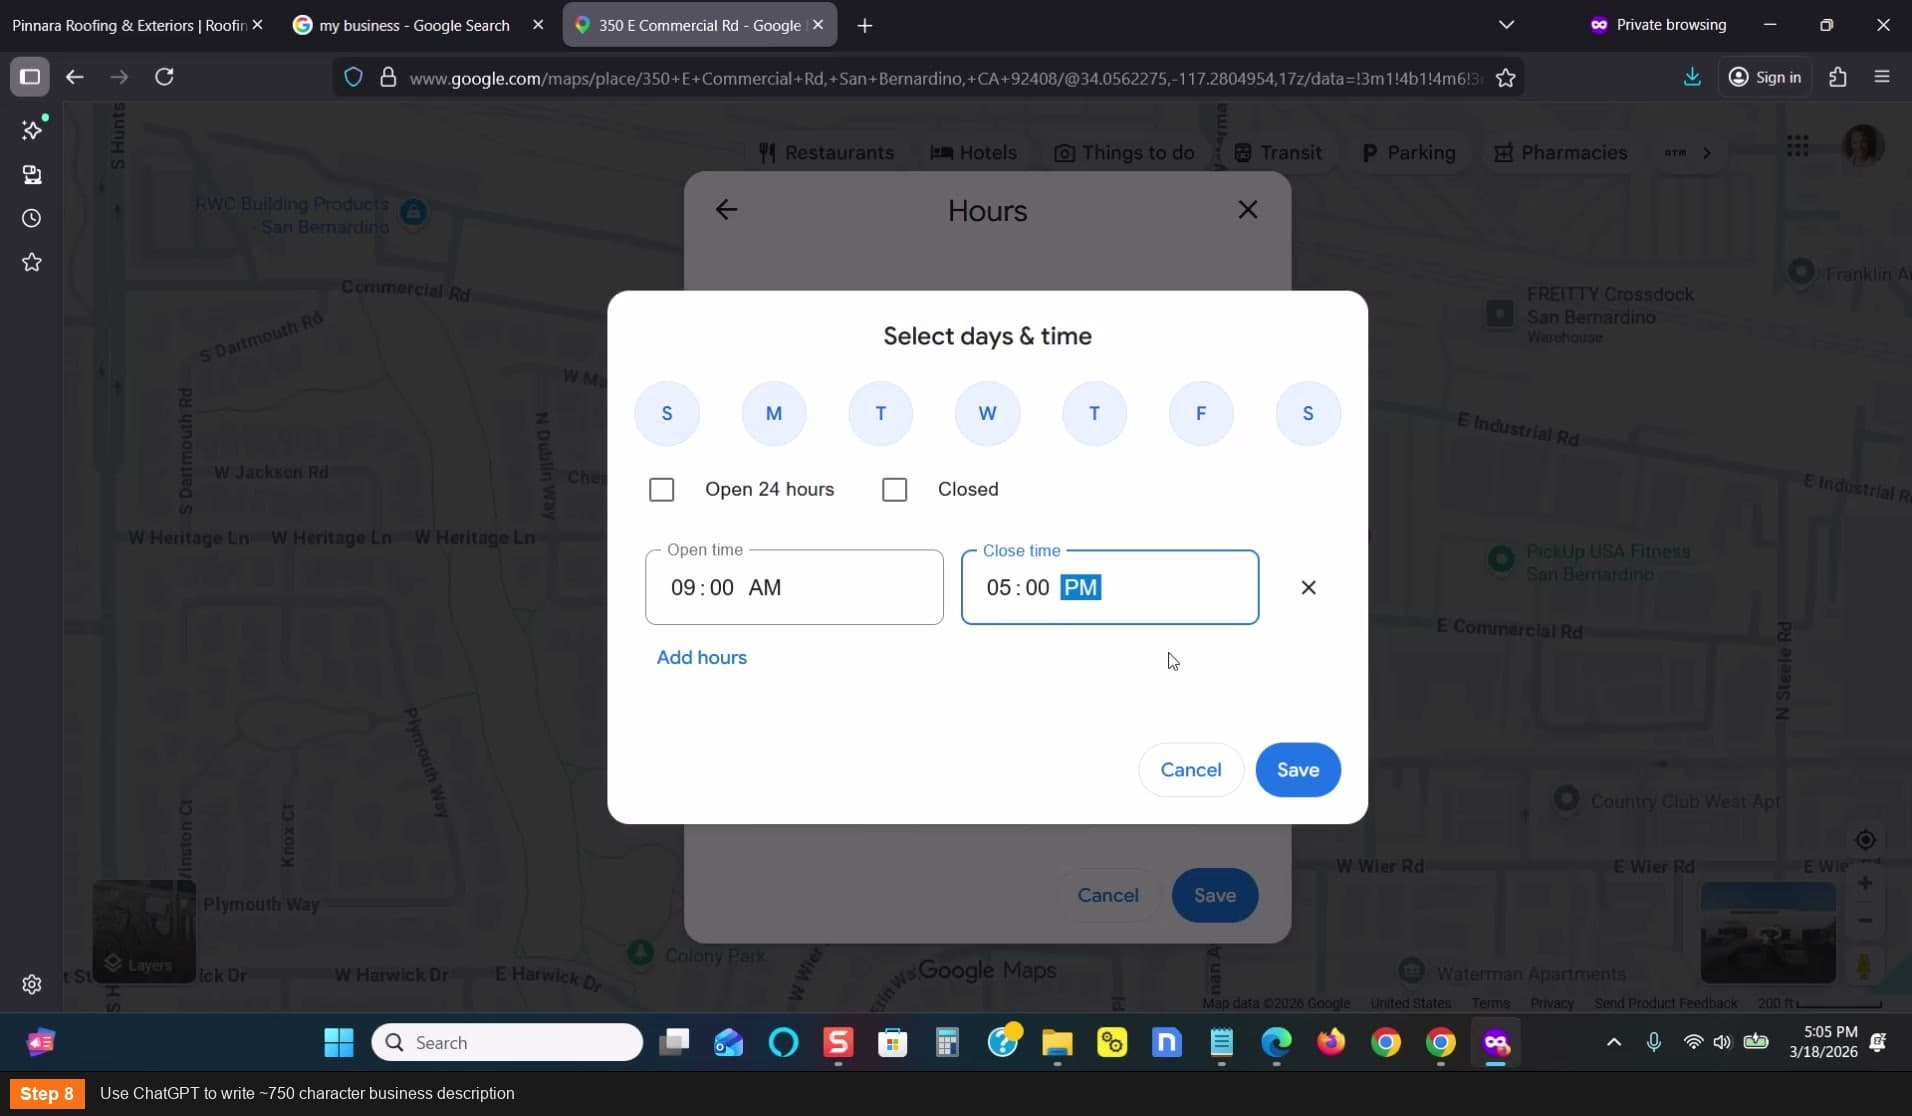Click the Sign in button
Screen dimensions: 1912x1116
pos(1765,77)
